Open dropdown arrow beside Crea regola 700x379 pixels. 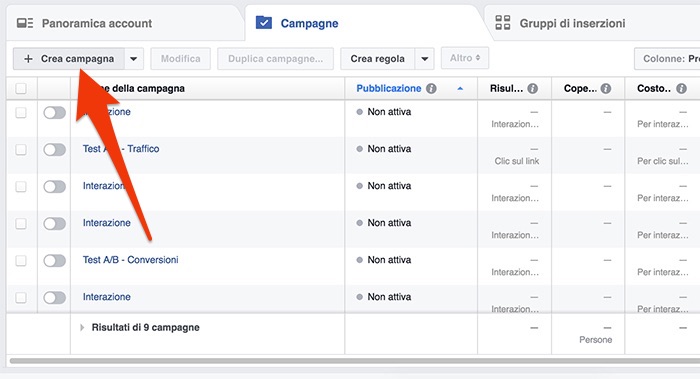point(425,59)
